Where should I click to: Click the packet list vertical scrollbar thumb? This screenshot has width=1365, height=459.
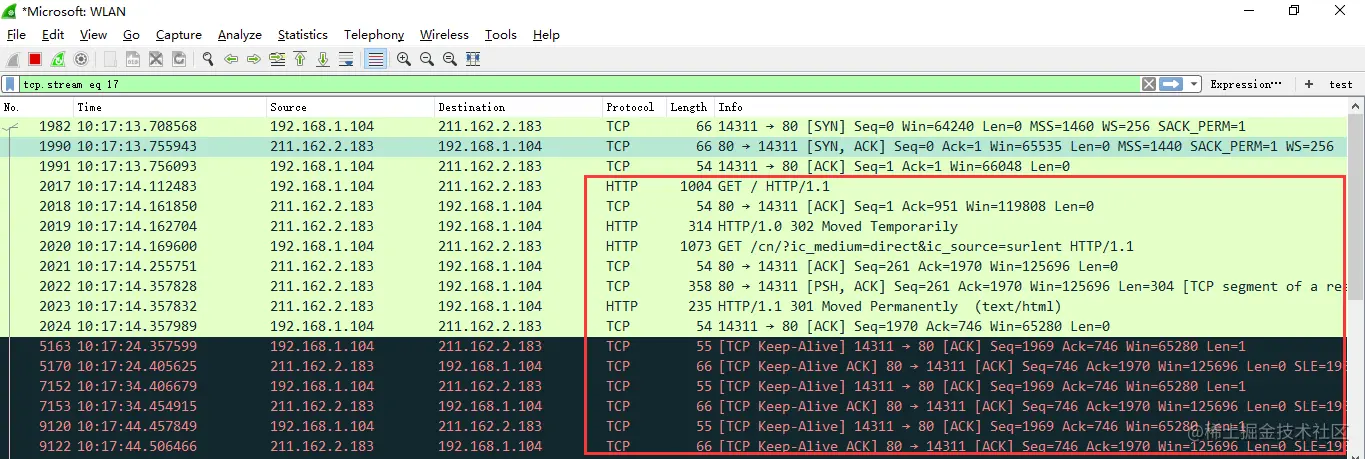tap(1356, 208)
